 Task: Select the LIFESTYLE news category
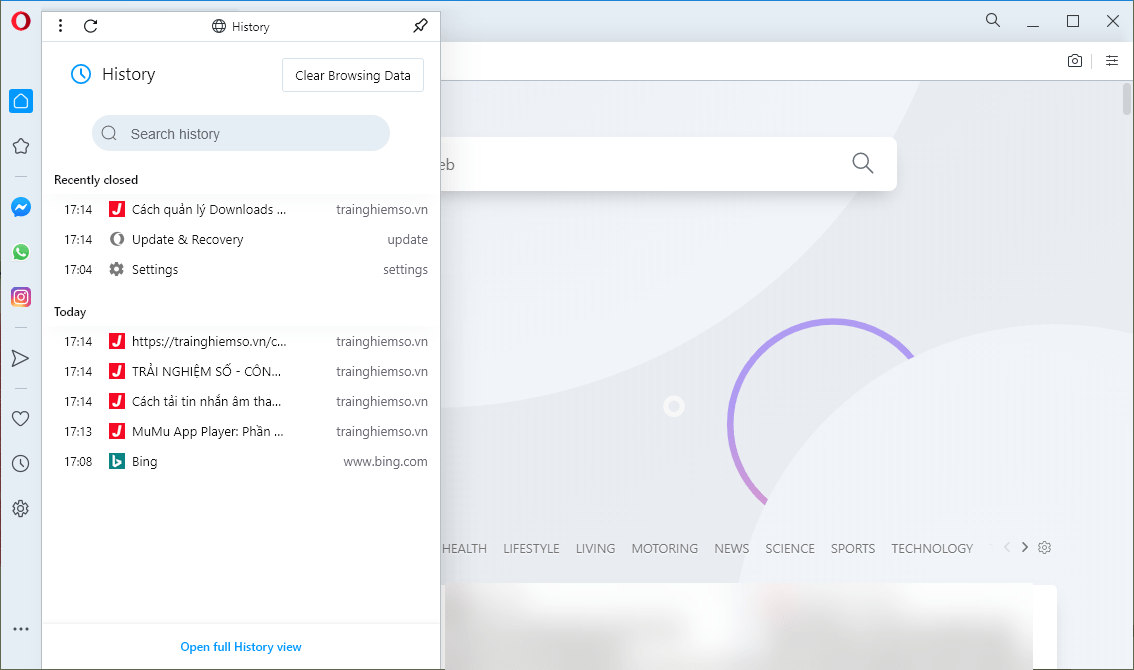pyautogui.click(x=532, y=548)
